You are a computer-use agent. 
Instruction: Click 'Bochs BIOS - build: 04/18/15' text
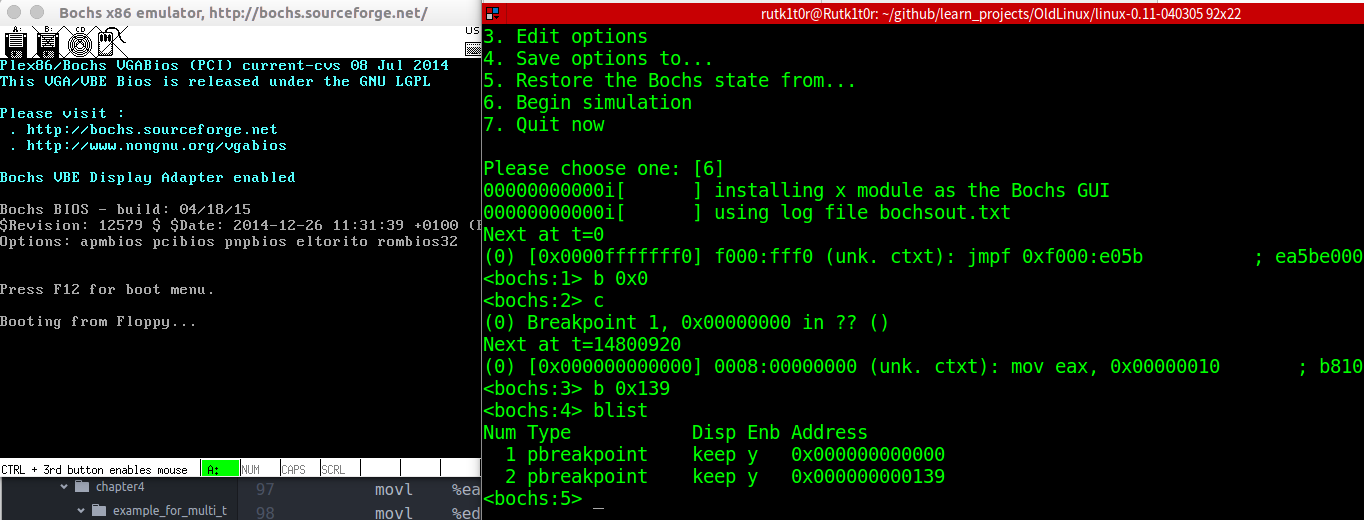point(125,209)
